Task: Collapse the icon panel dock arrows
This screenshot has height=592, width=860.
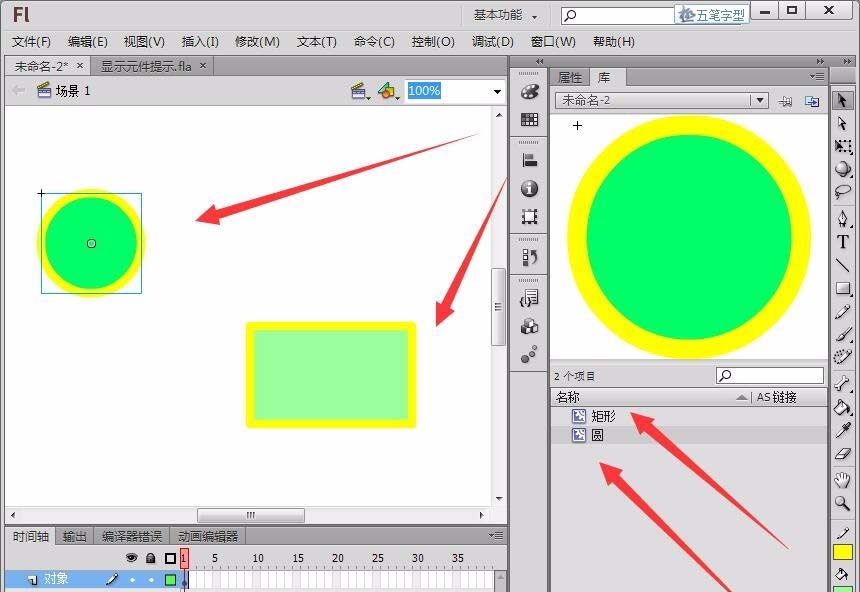Action: point(539,61)
